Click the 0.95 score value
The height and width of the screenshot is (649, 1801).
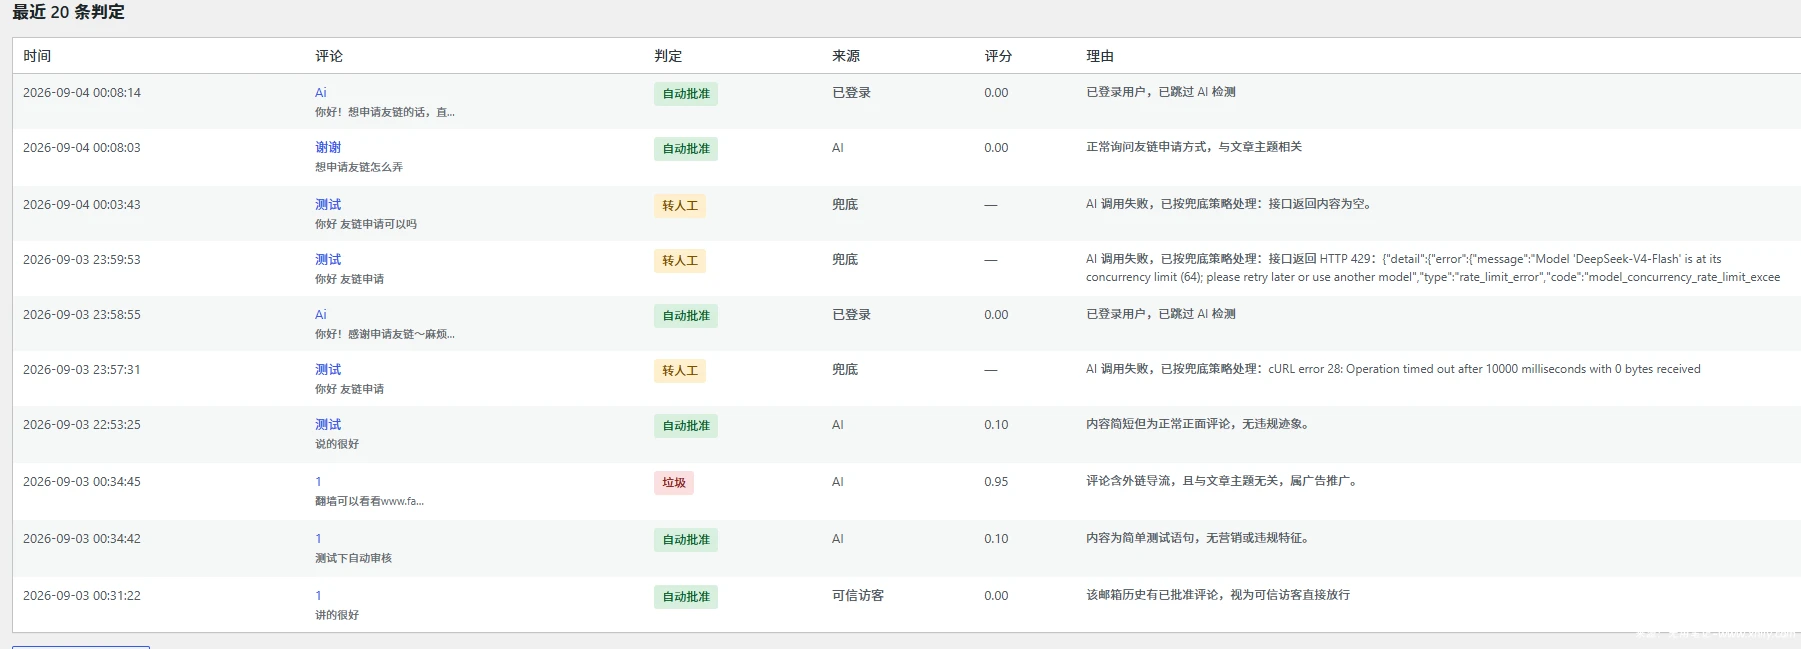point(996,482)
